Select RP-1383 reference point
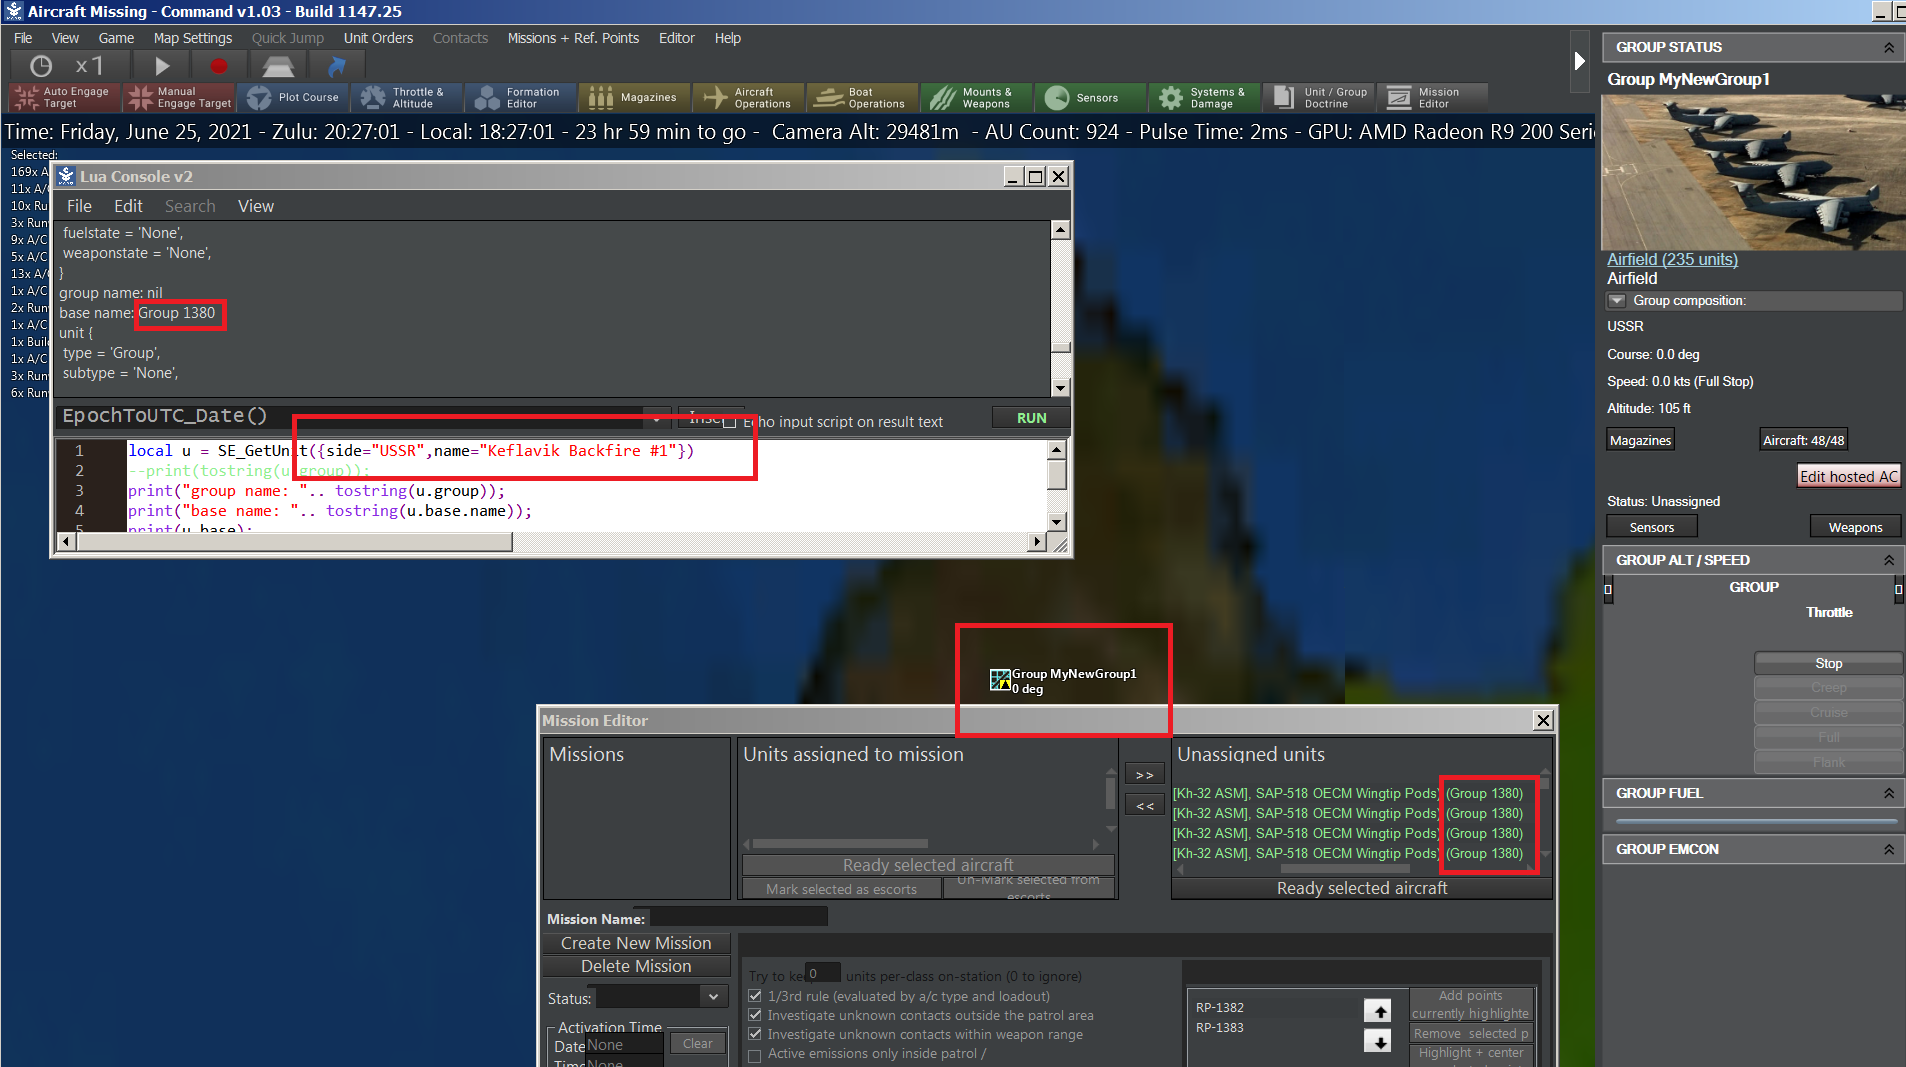The width and height of the screenshot is (1906, 1067). pos(1219,1027)
